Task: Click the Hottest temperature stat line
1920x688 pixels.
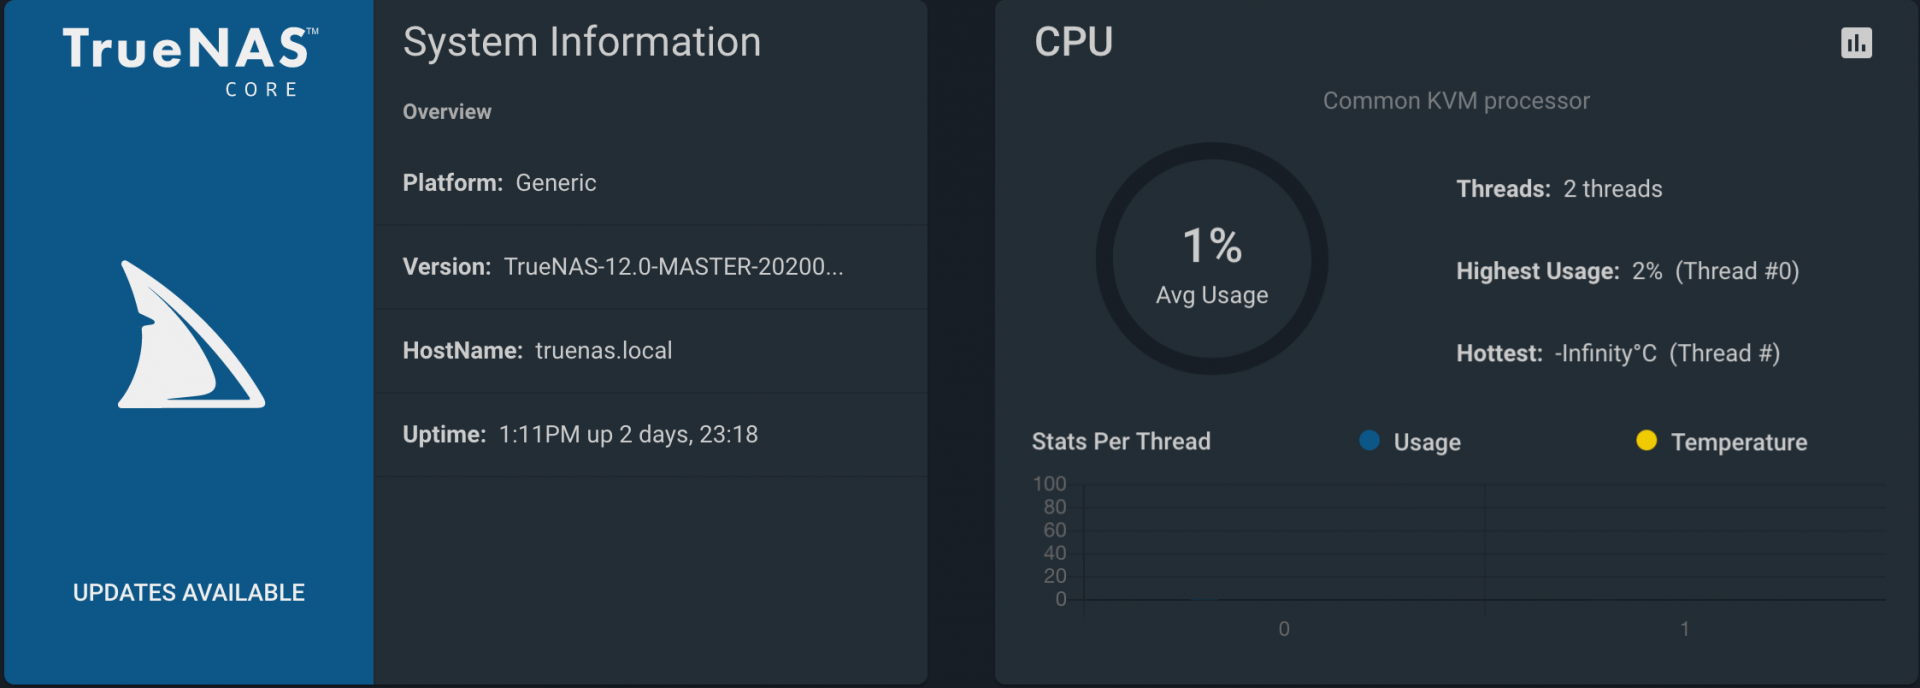Action: pos(1618,353)
